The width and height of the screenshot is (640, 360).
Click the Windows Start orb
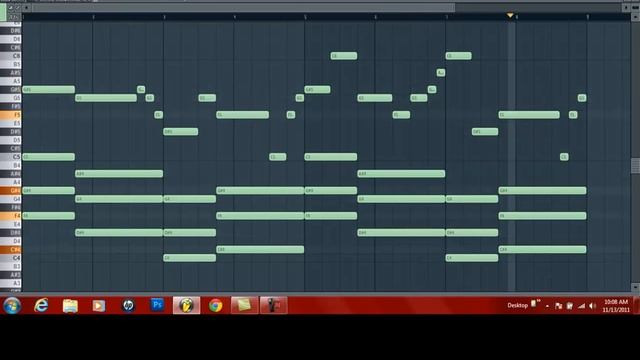12,305
